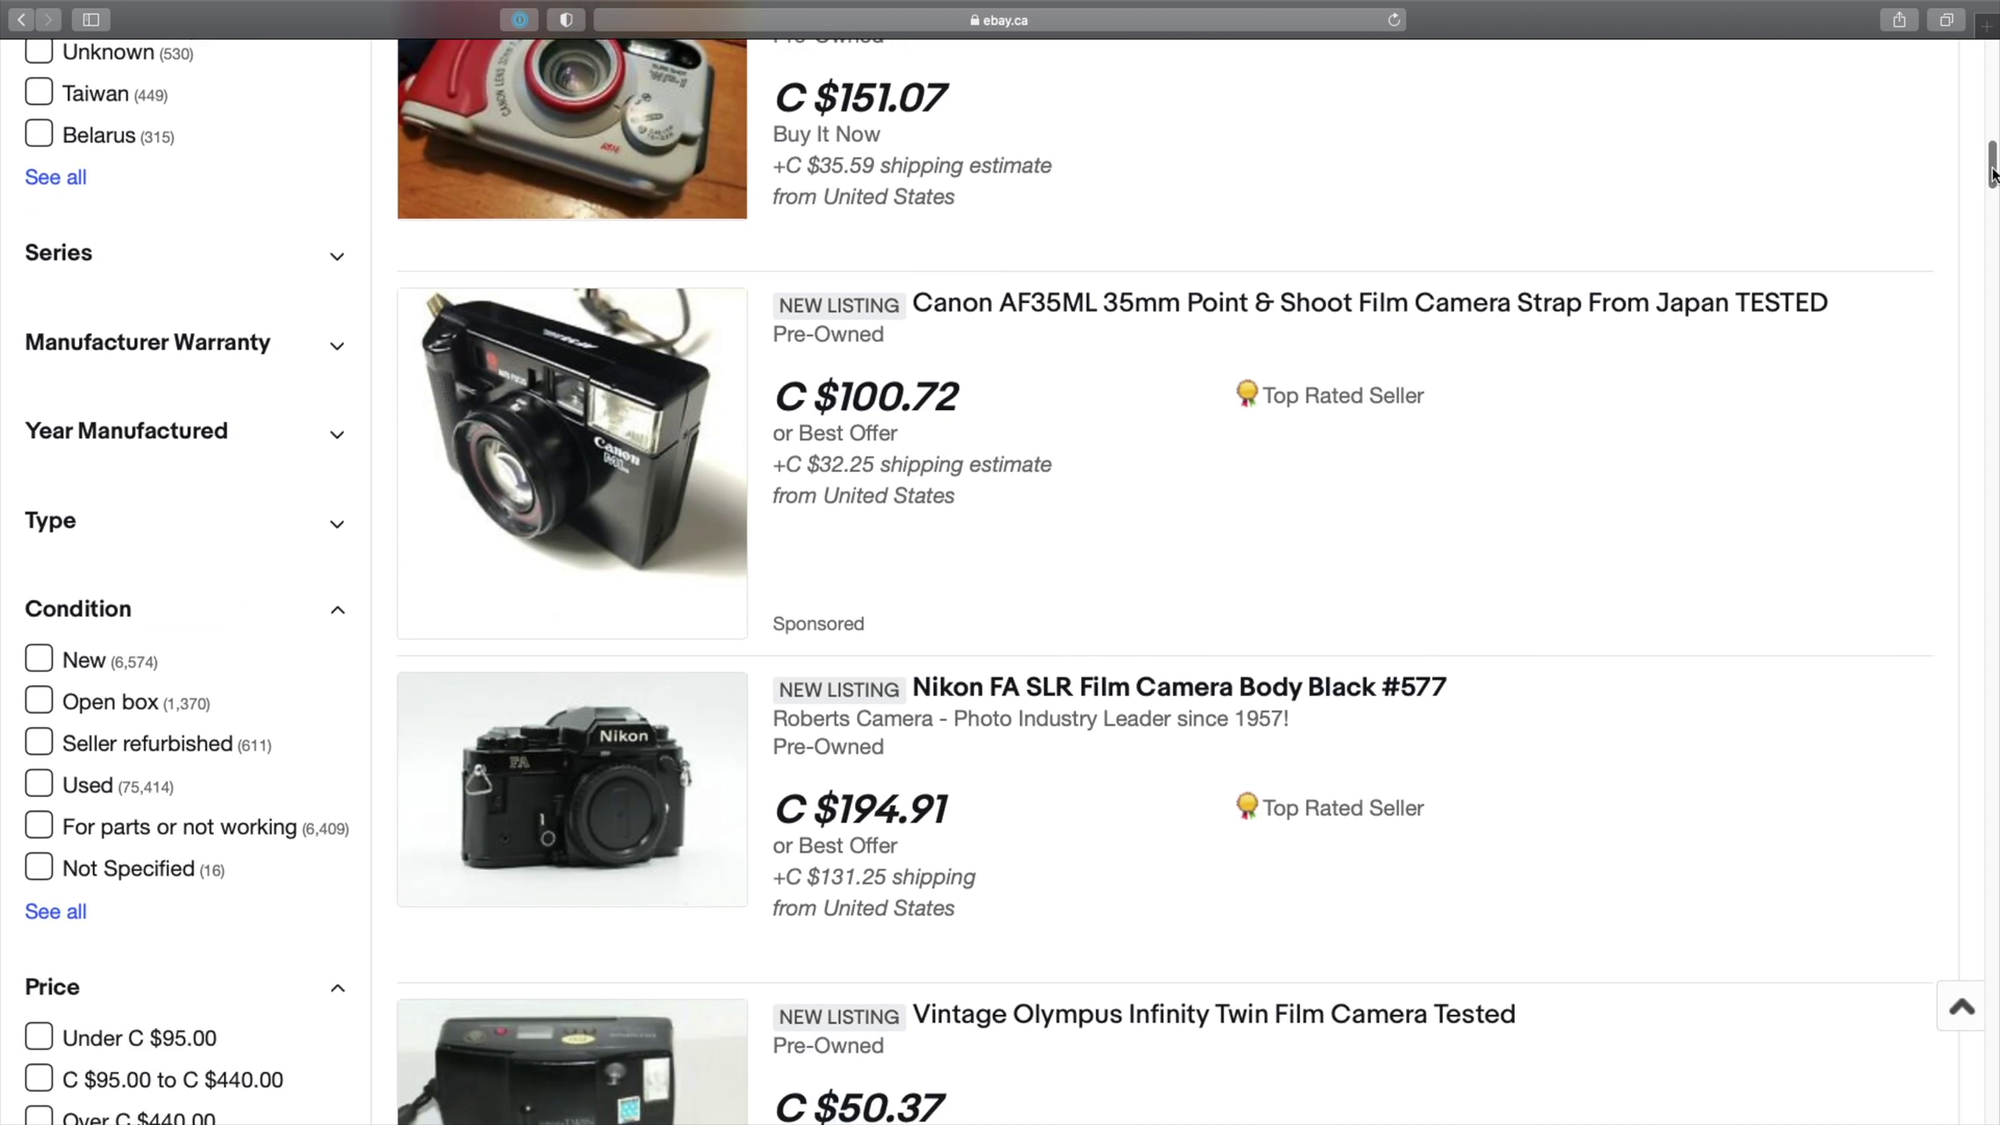Click the Nikon FA camera thumbnail
Viewport: 2000px width, 1125px height.
click(572, 789)
